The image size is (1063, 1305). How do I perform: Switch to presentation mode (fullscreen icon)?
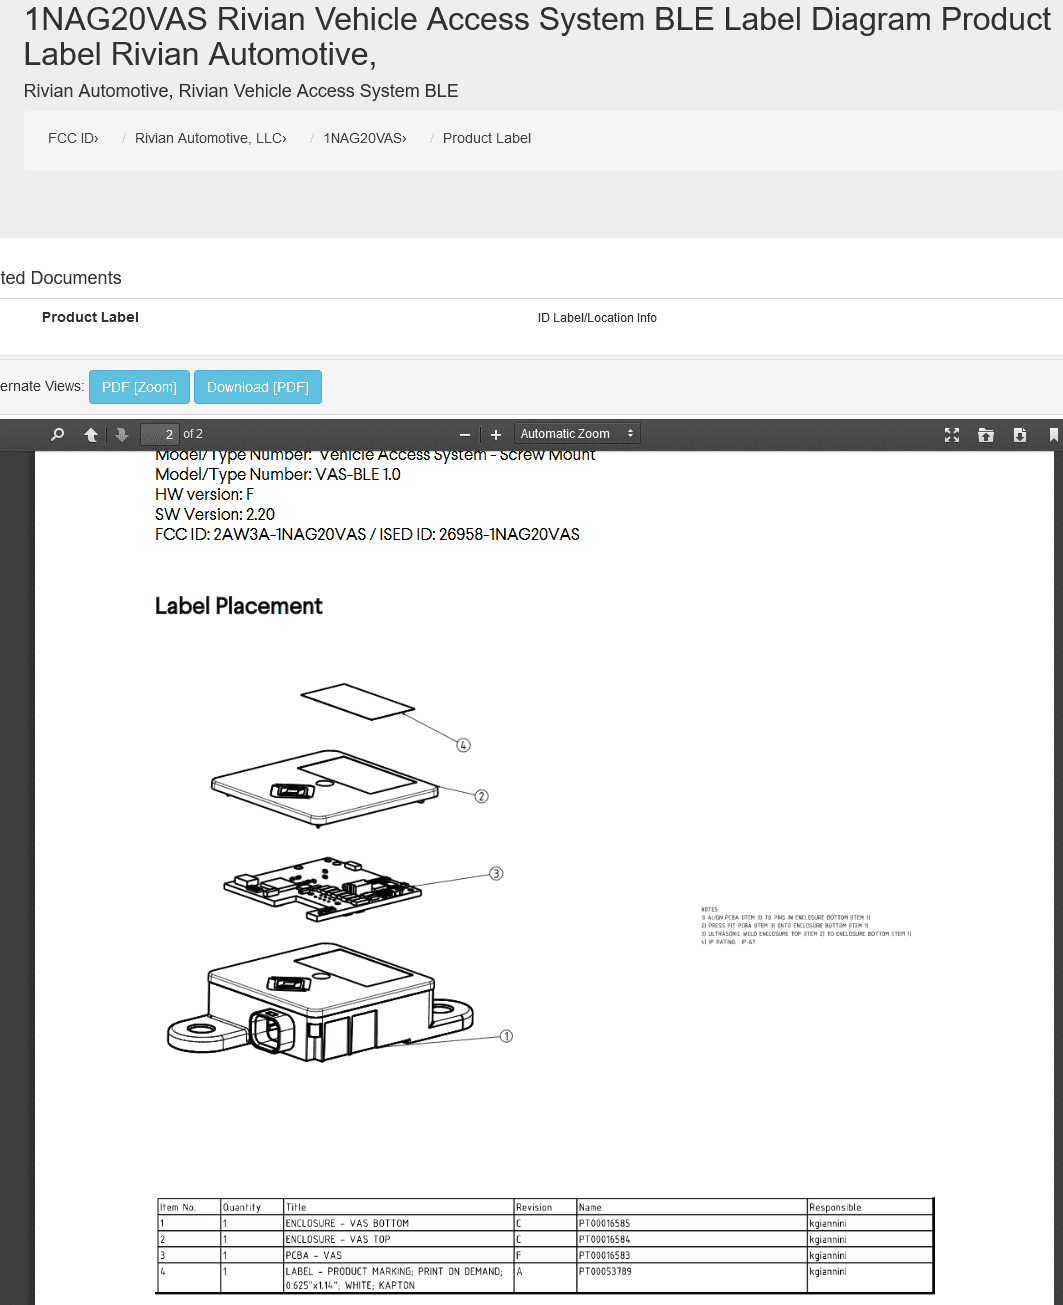[x=952, y=434]
